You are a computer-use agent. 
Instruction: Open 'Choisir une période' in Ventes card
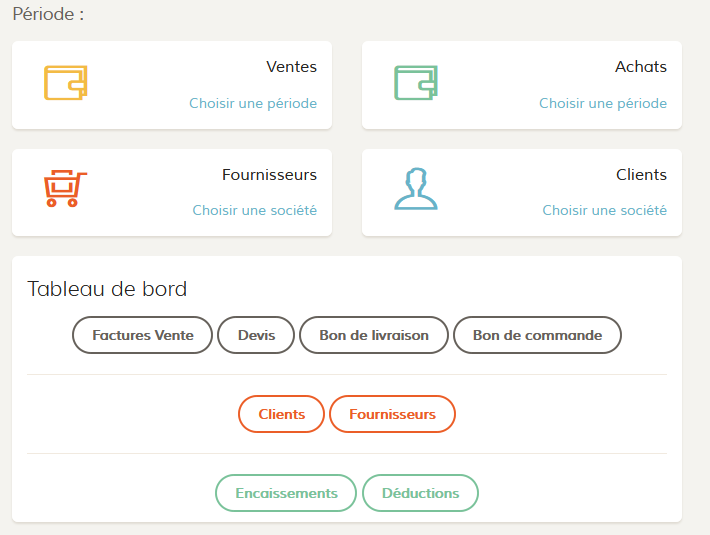253,103
